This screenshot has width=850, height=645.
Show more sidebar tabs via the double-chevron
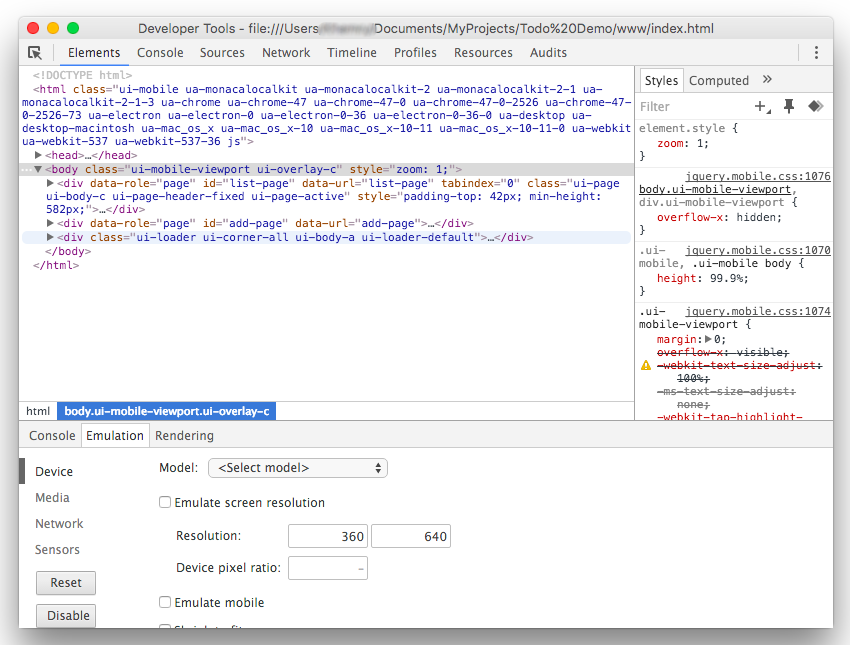[767, 80]
